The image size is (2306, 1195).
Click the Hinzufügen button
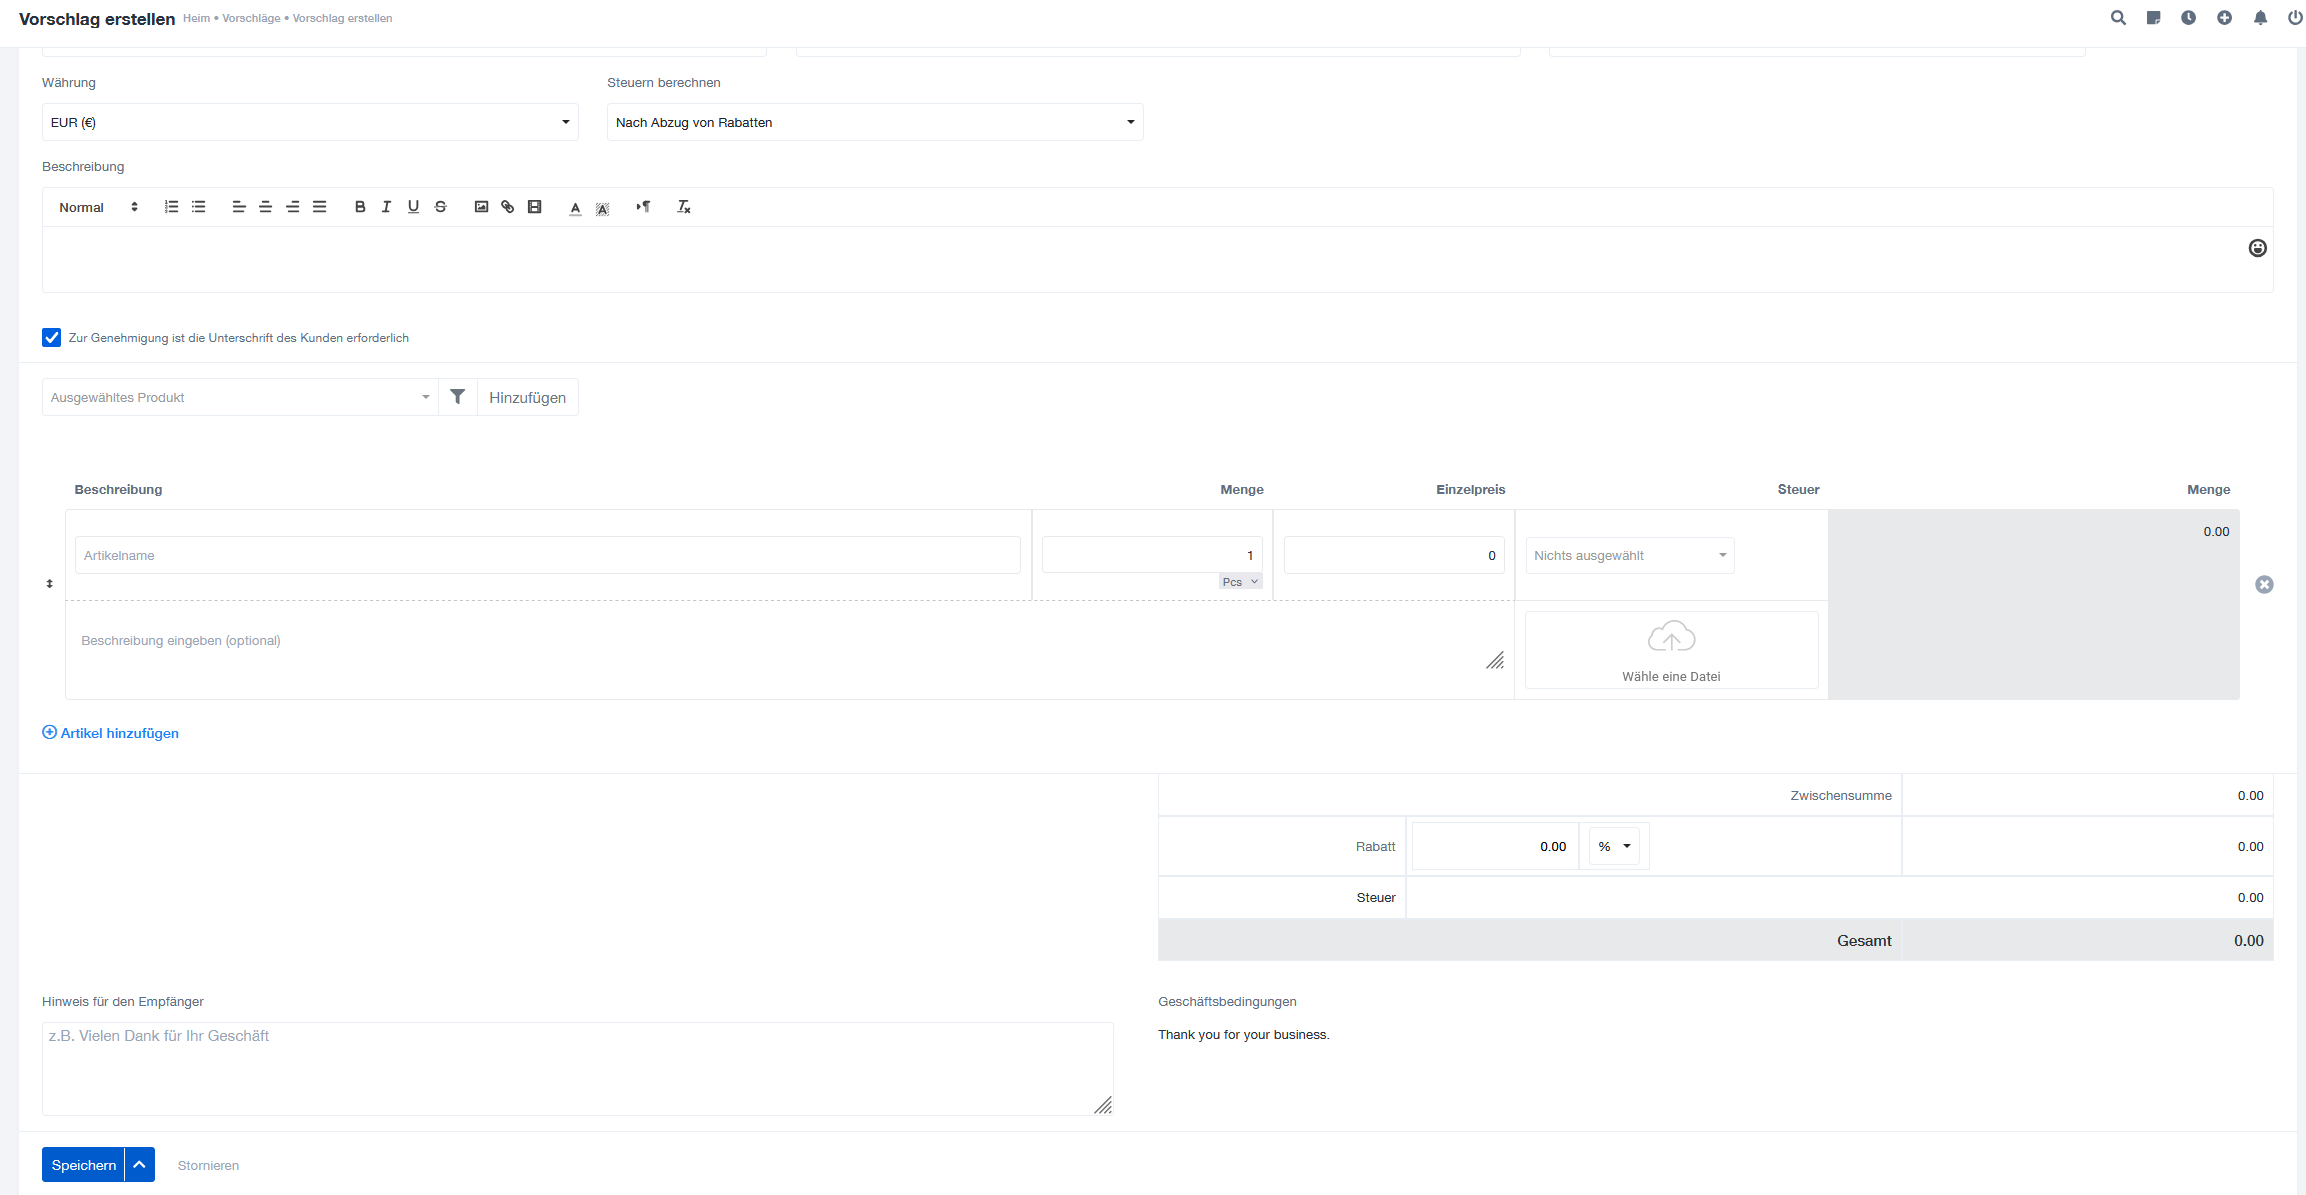[x=527, y=397]
